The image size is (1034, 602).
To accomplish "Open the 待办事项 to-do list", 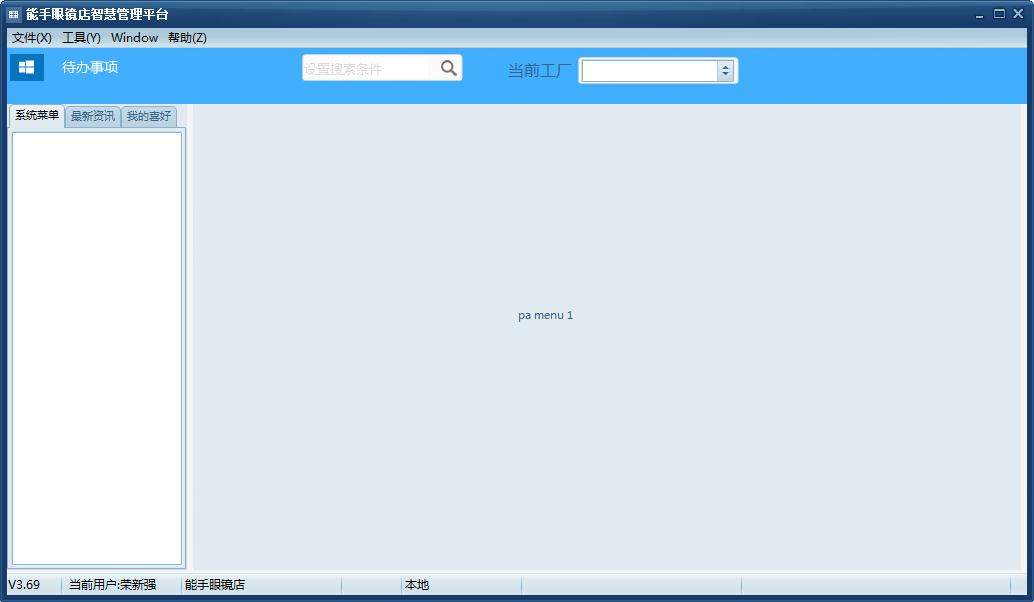I will tap(90, 68).
